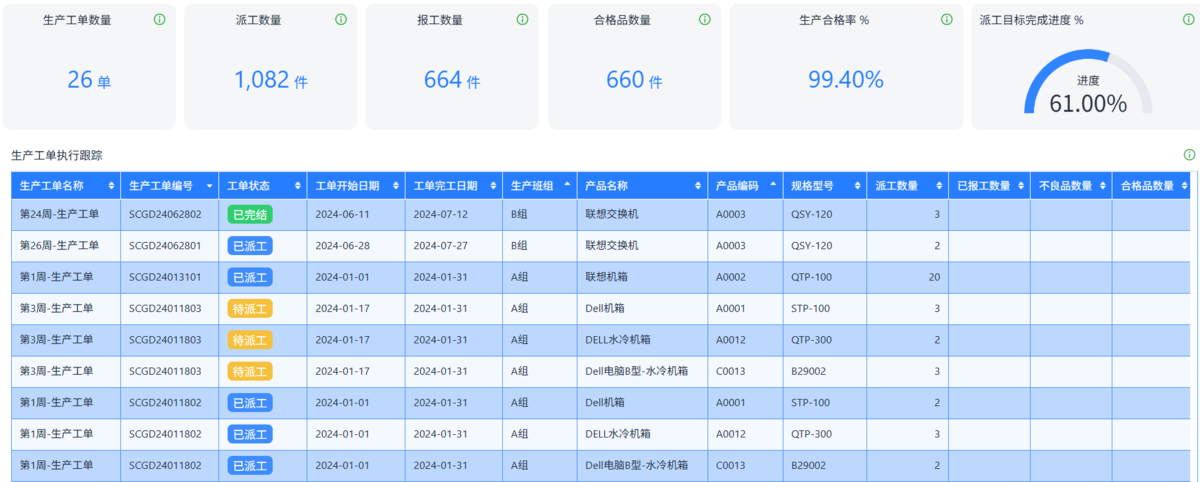Click 已派工 tag on 联想机箱 row
The width and height of the screenshot is (1200, 482).
pyautogui.click(x=250, y=277)
